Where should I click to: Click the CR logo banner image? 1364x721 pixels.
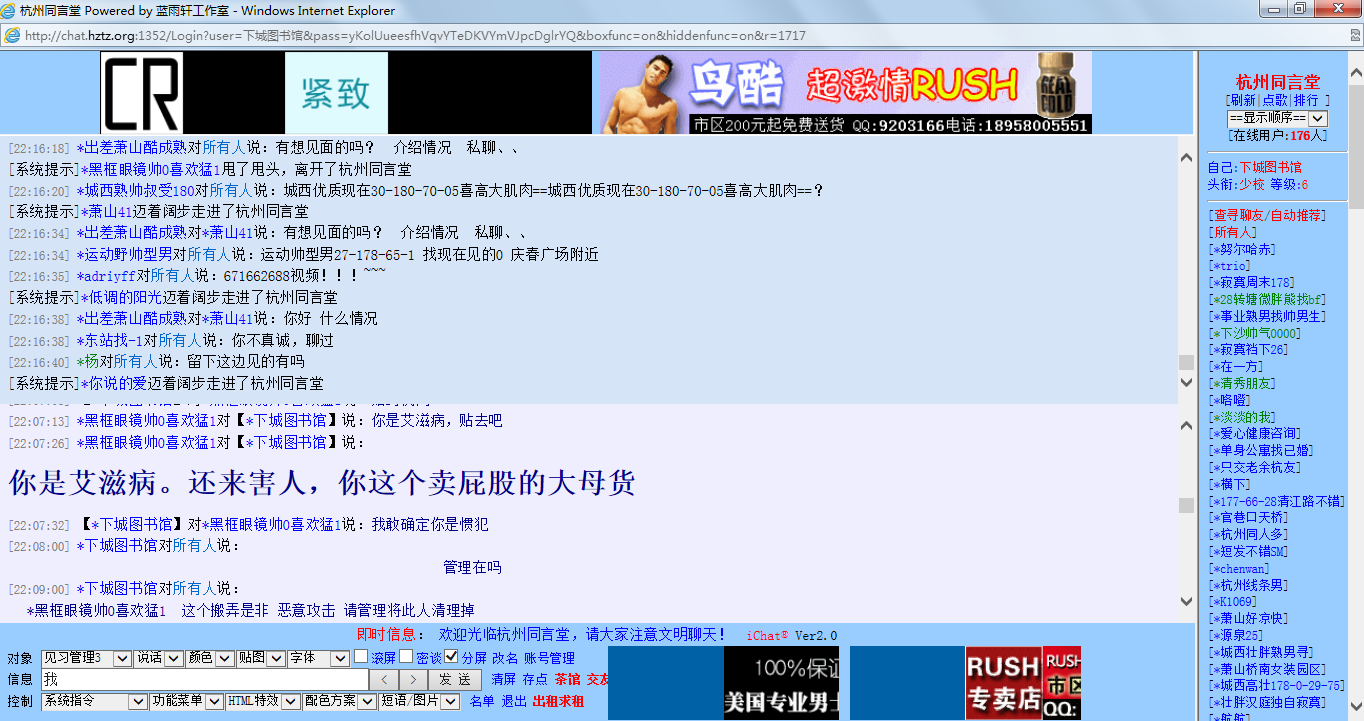coord(142,93)
